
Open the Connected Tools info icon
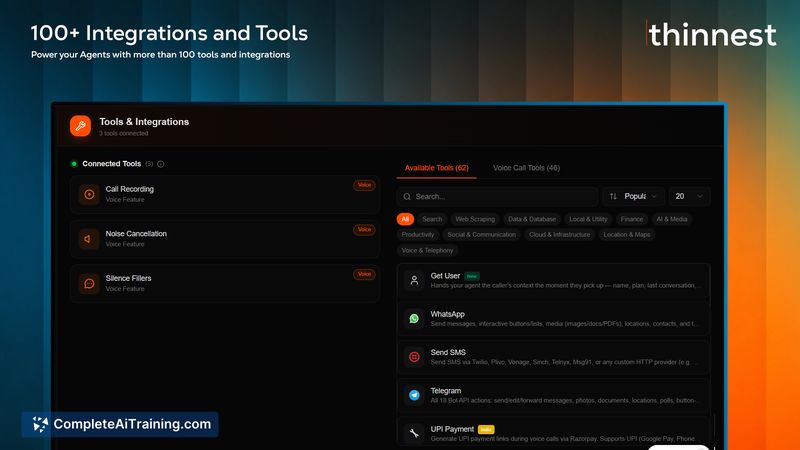click(x=161, y=164)
